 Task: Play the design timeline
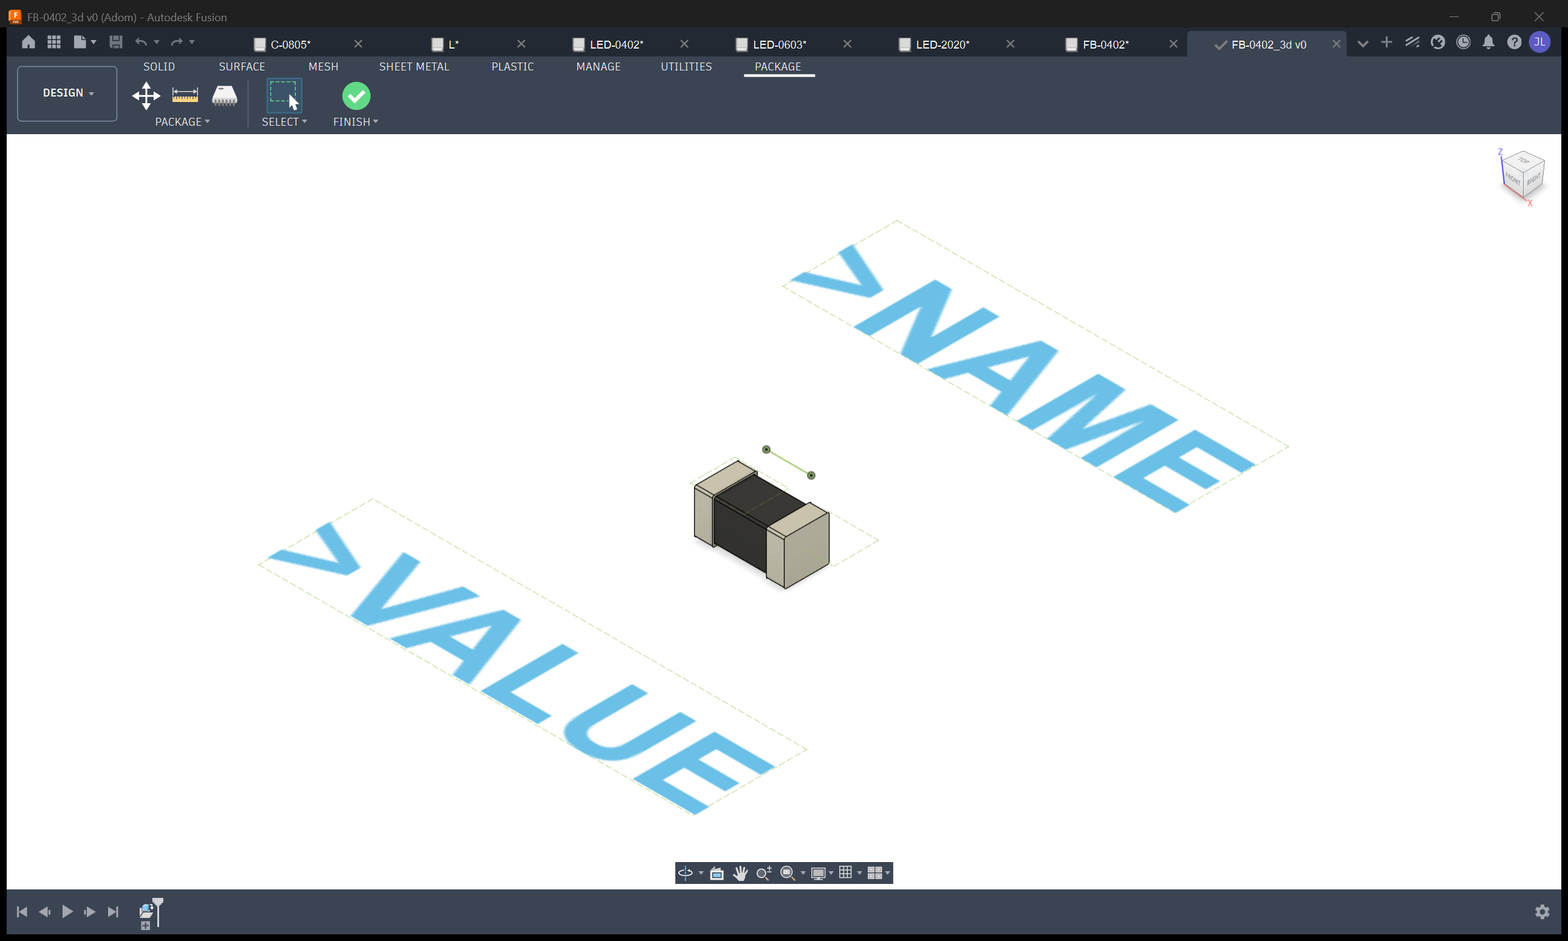(67, 912)
